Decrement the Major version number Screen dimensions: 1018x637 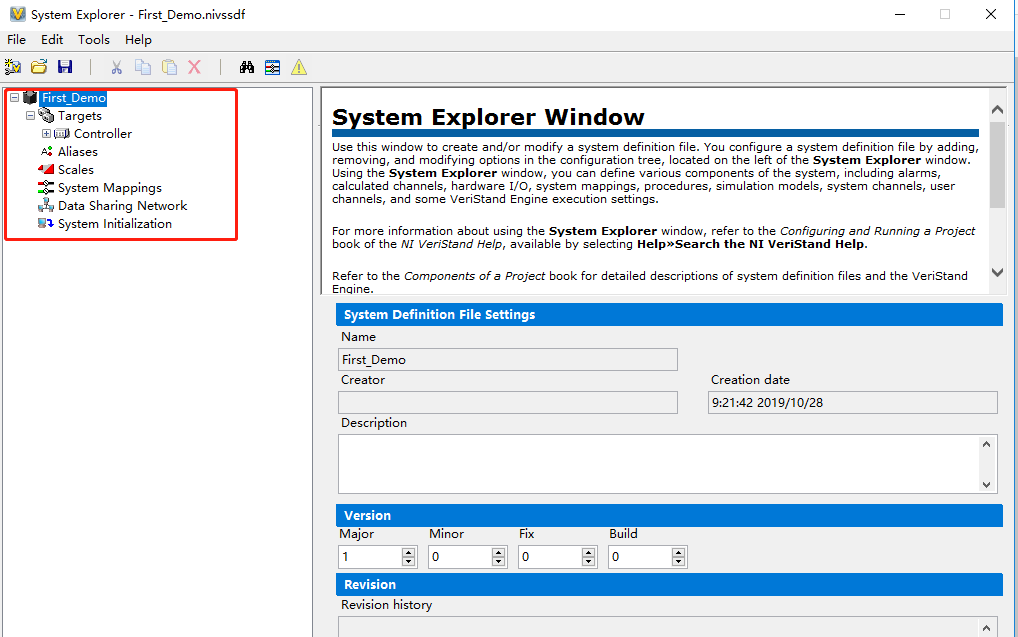(408, 562)
